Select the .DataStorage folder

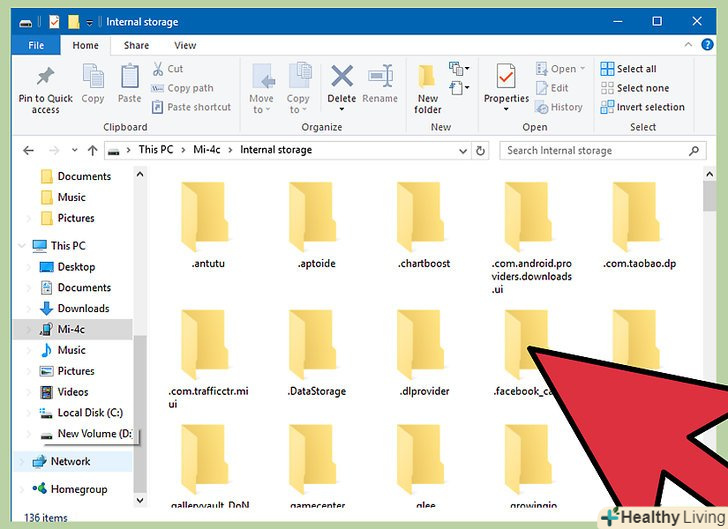tap(316, 353)
